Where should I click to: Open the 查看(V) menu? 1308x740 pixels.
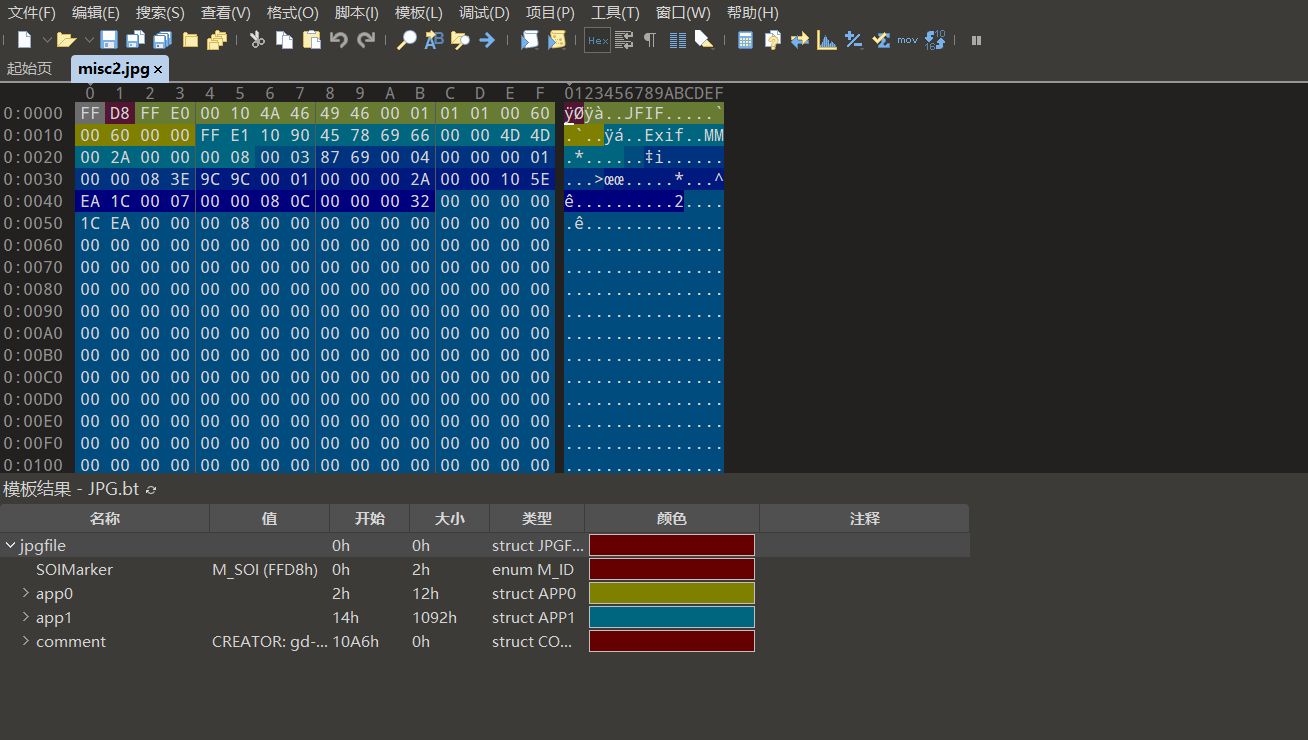point(226,13)
